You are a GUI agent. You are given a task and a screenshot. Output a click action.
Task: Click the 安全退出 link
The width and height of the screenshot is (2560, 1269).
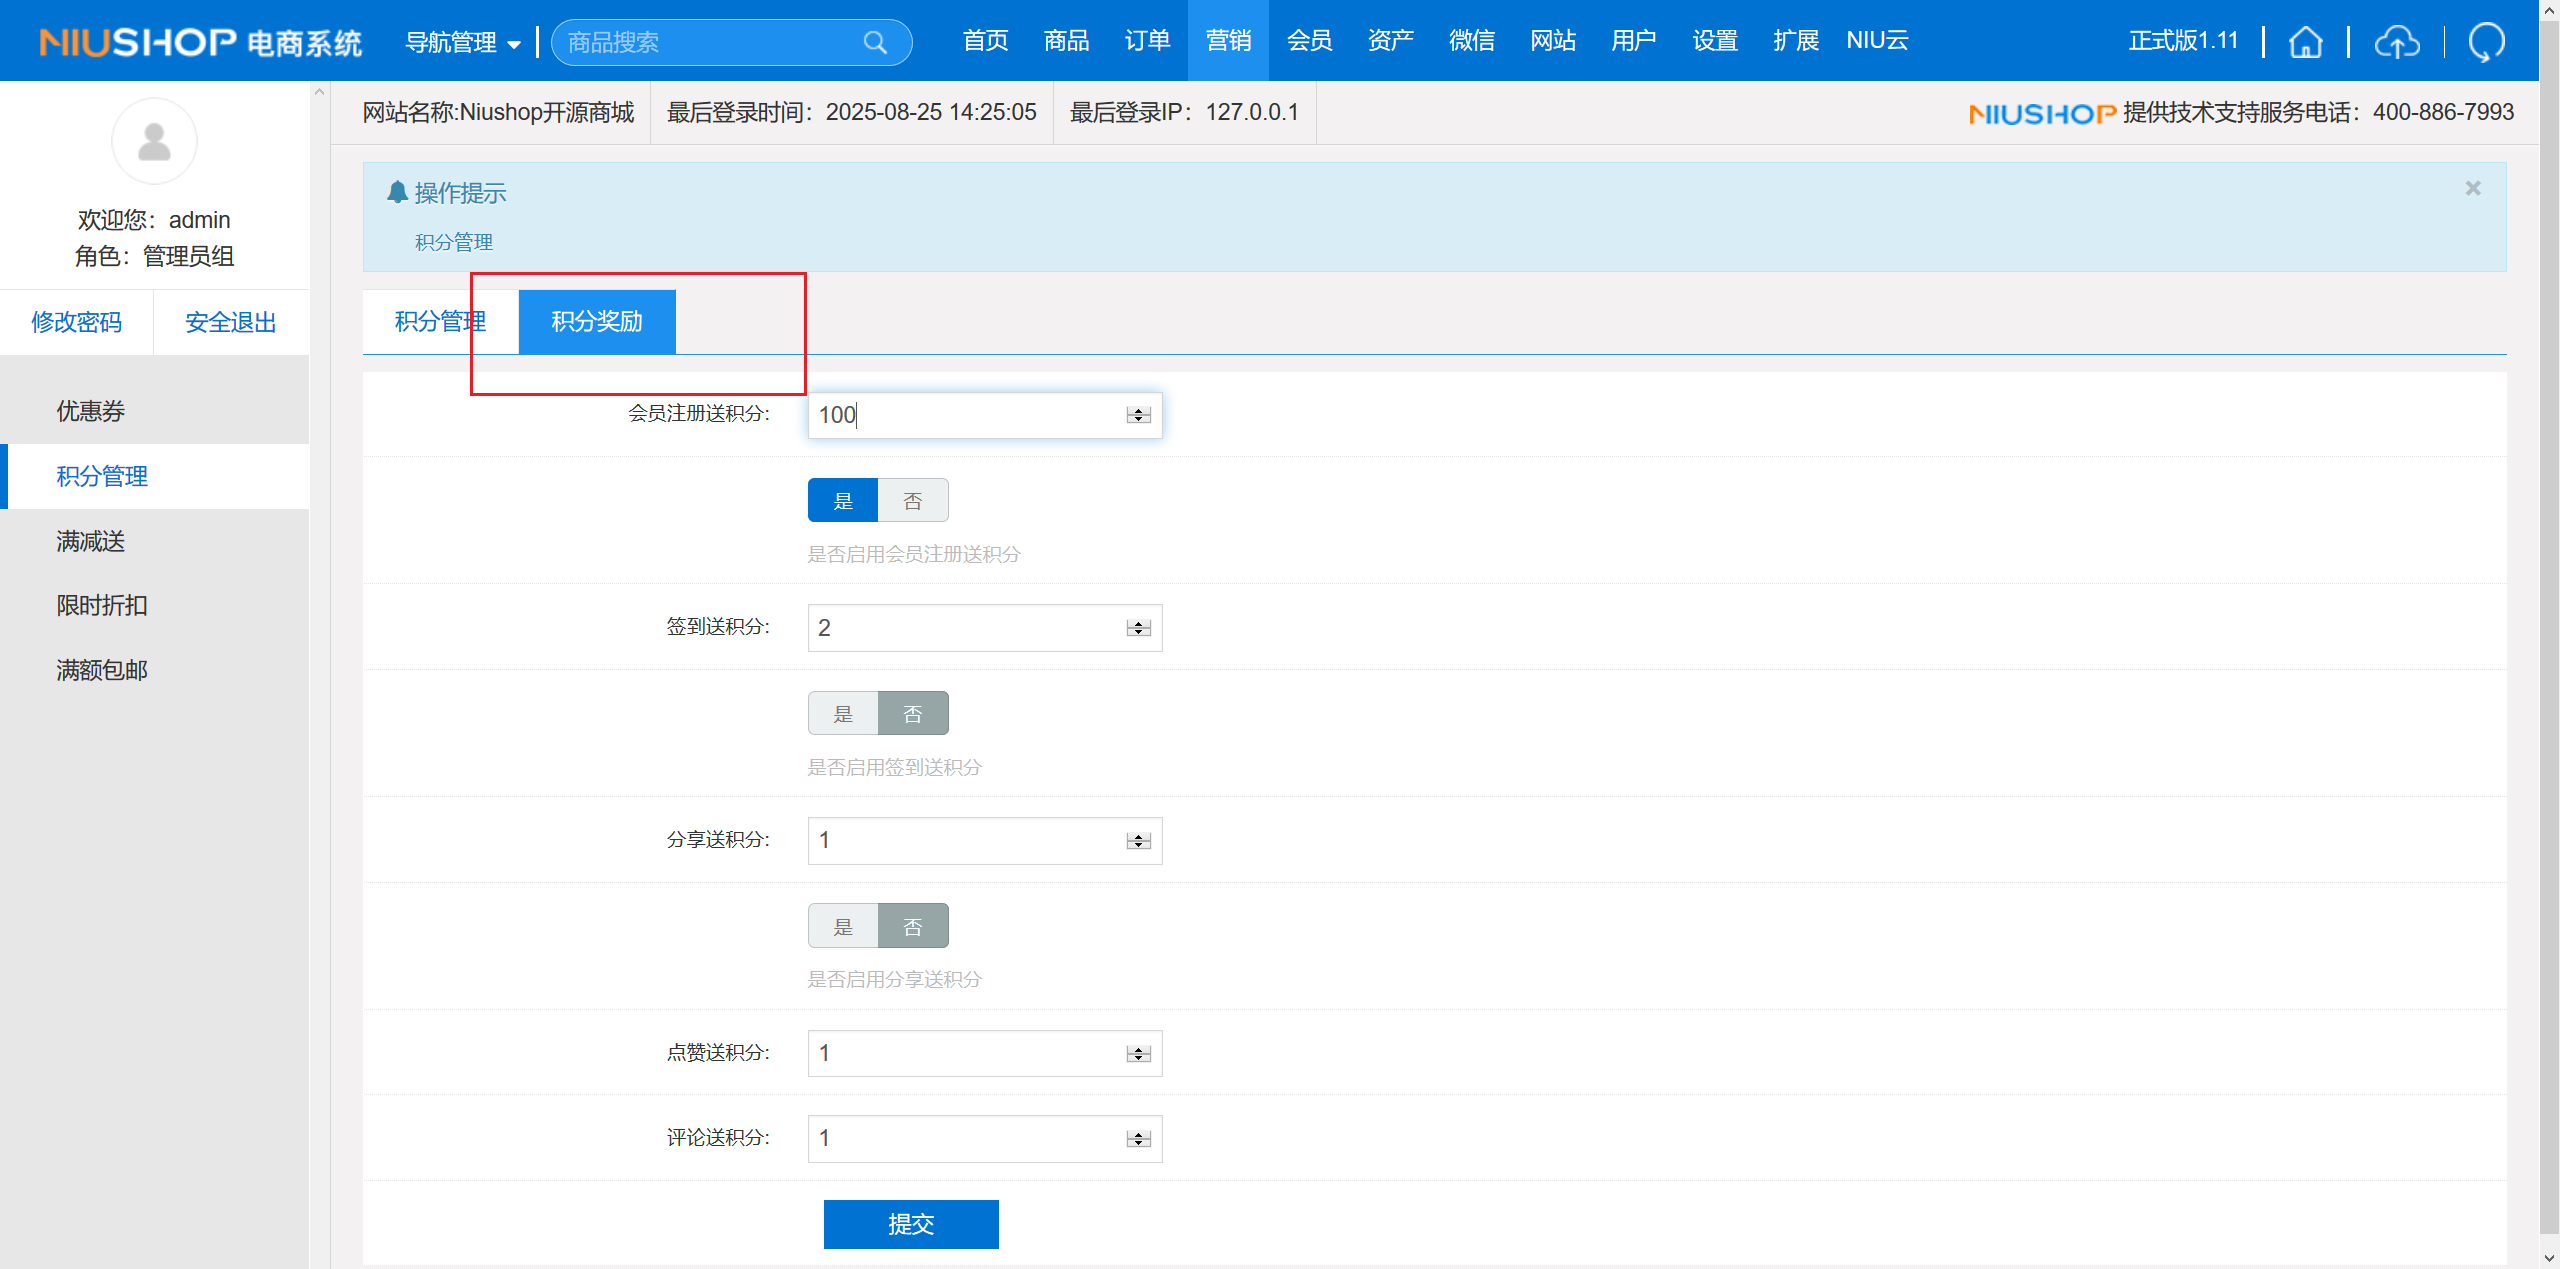click(x=231, y=322)
